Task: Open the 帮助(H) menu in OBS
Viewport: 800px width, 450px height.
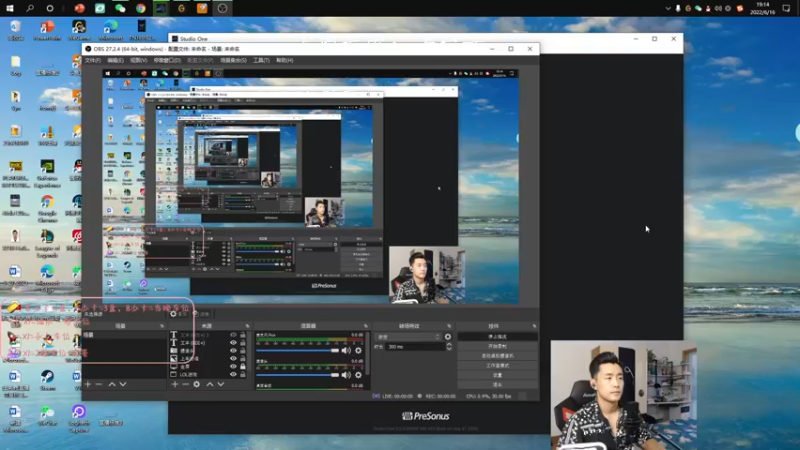Action: (285, 60)
